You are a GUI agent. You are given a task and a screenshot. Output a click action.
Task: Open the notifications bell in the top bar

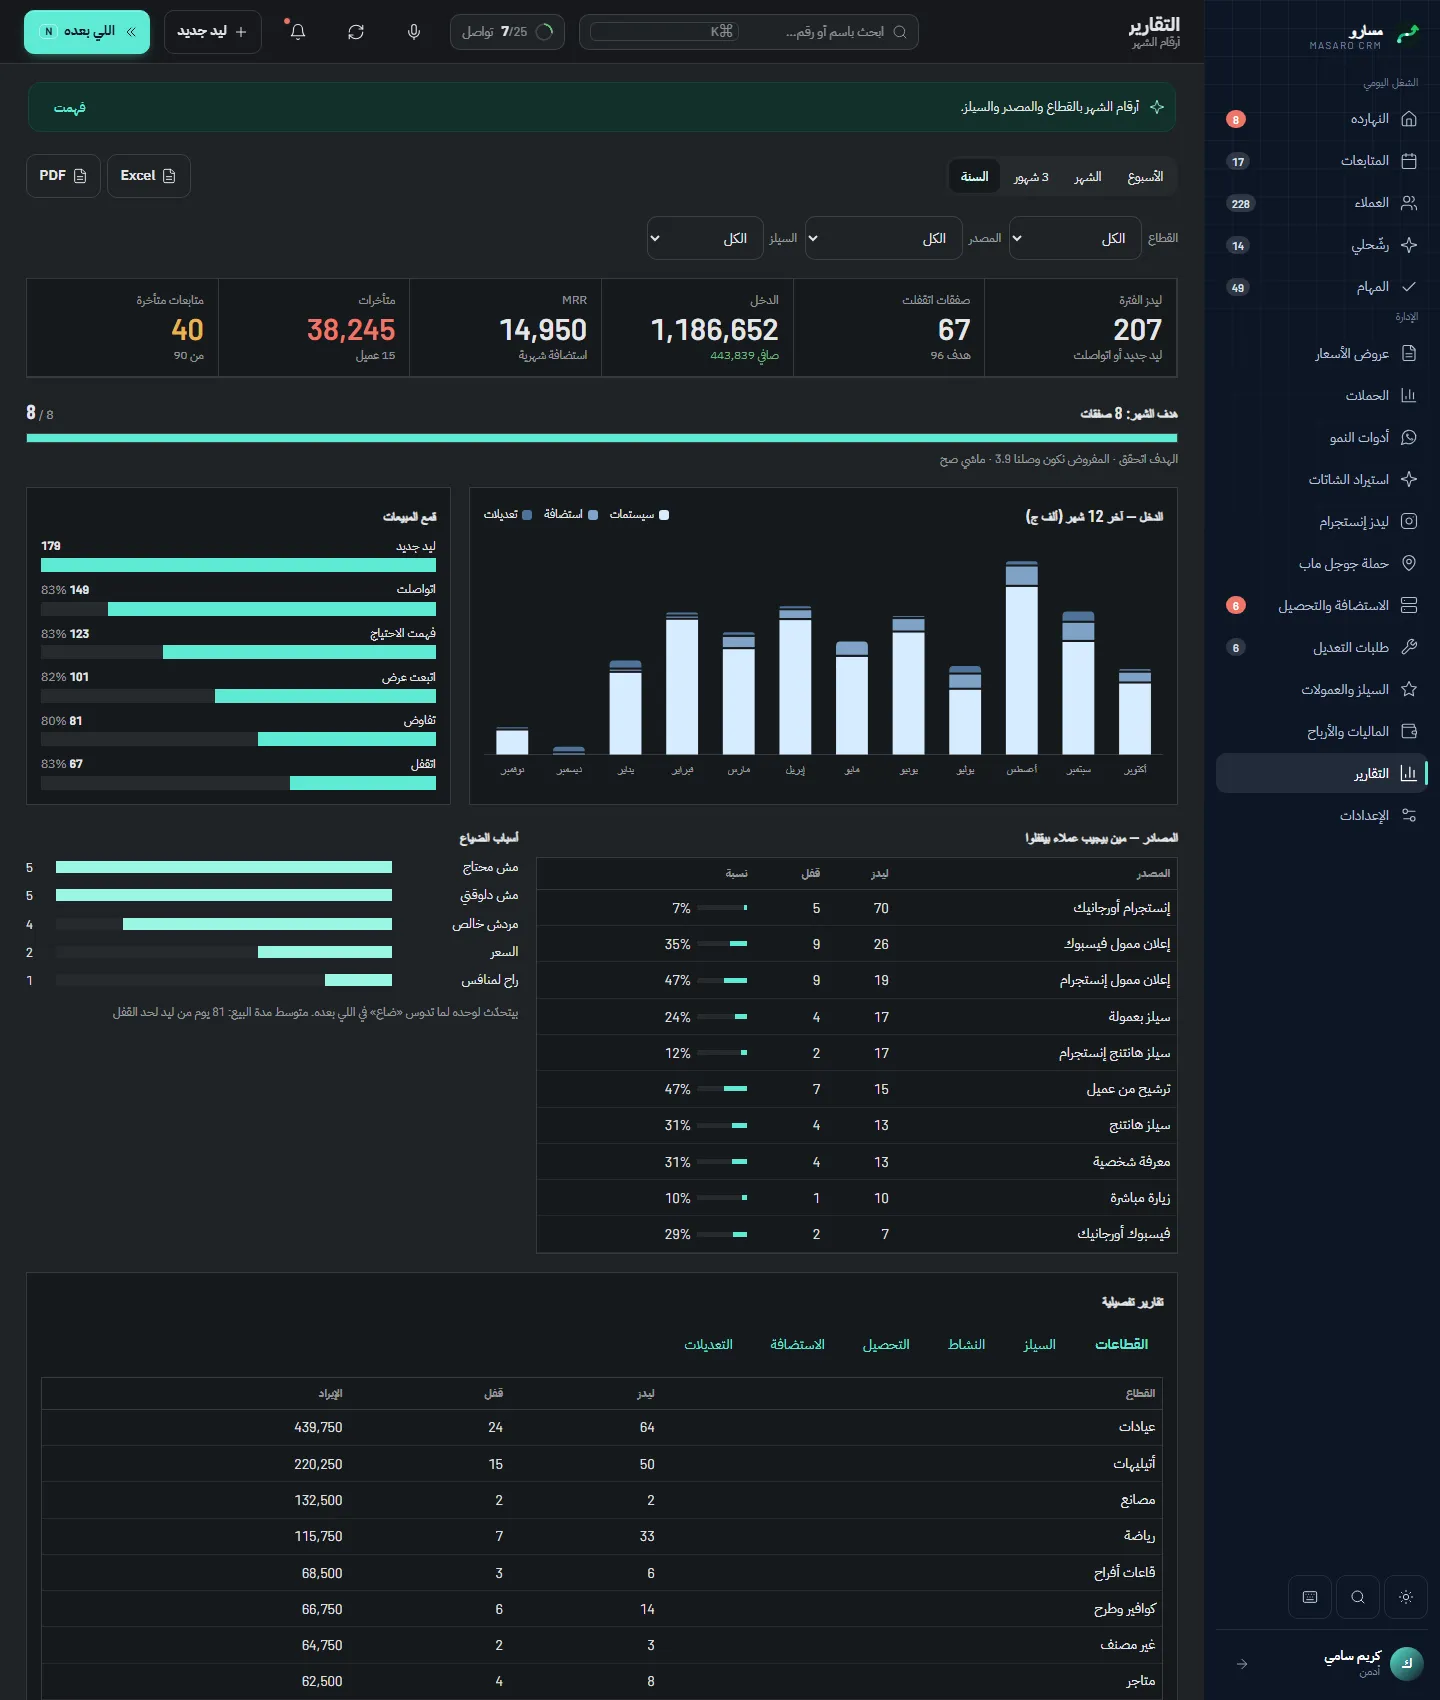tap(298, 32)
